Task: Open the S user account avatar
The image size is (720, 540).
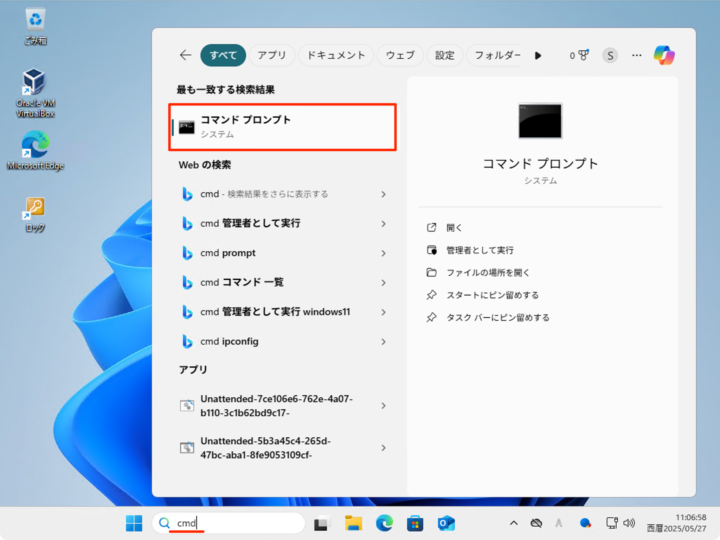Action: pos(610,56)
